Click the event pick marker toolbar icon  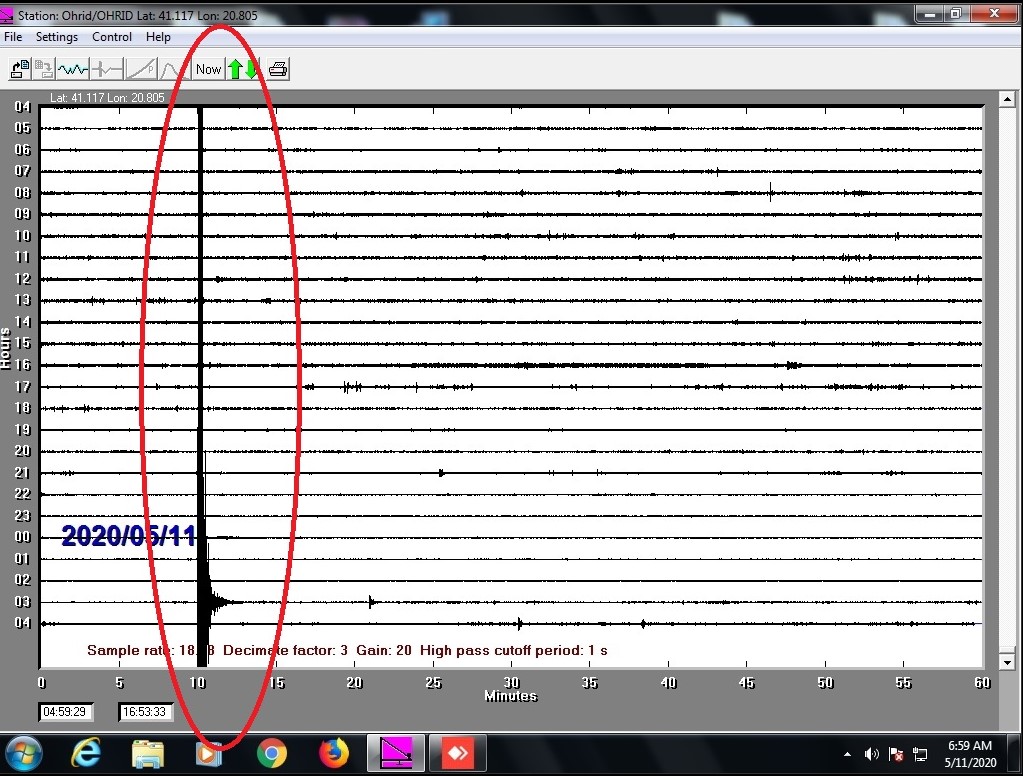pos(107,69)
